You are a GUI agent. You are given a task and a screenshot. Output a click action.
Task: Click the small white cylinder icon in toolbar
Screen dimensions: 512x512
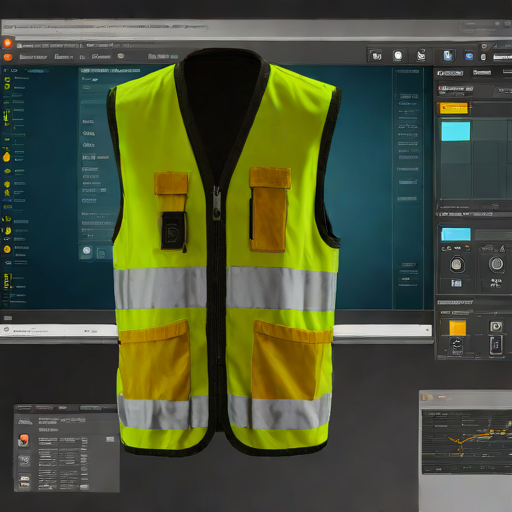483,57
